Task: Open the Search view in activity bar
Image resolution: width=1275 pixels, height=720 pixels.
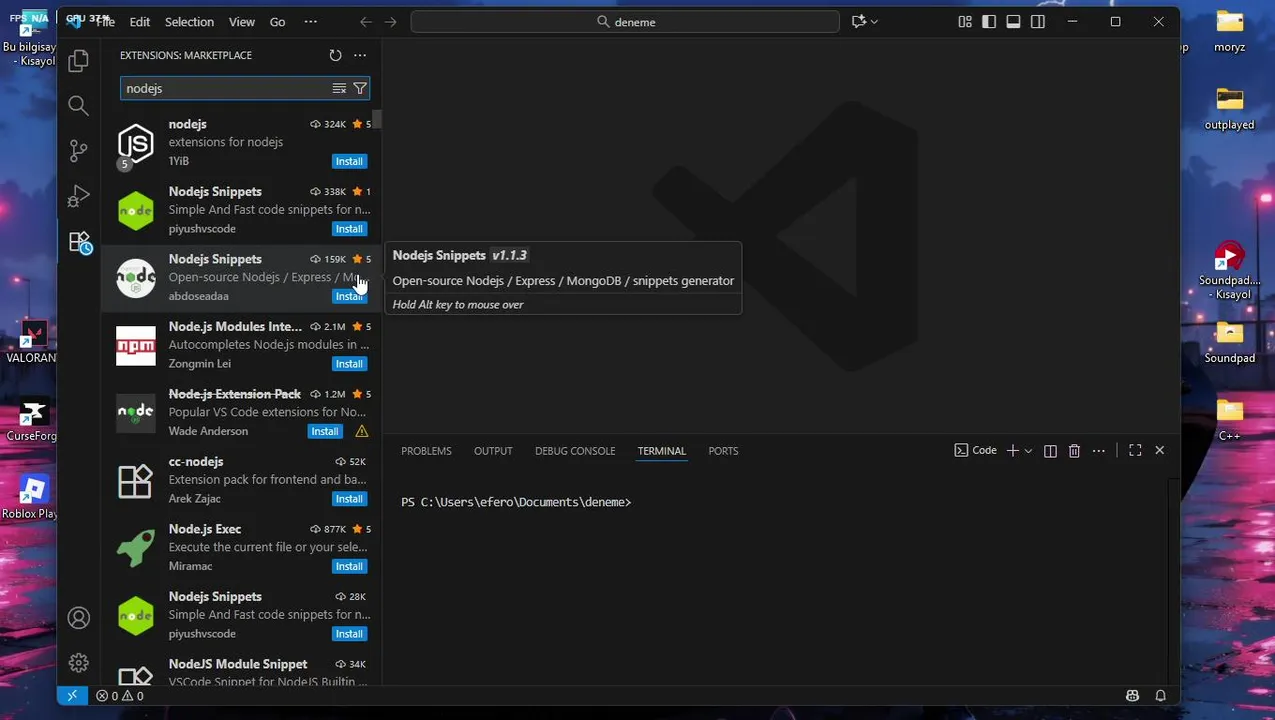Action: click(78, 106)
